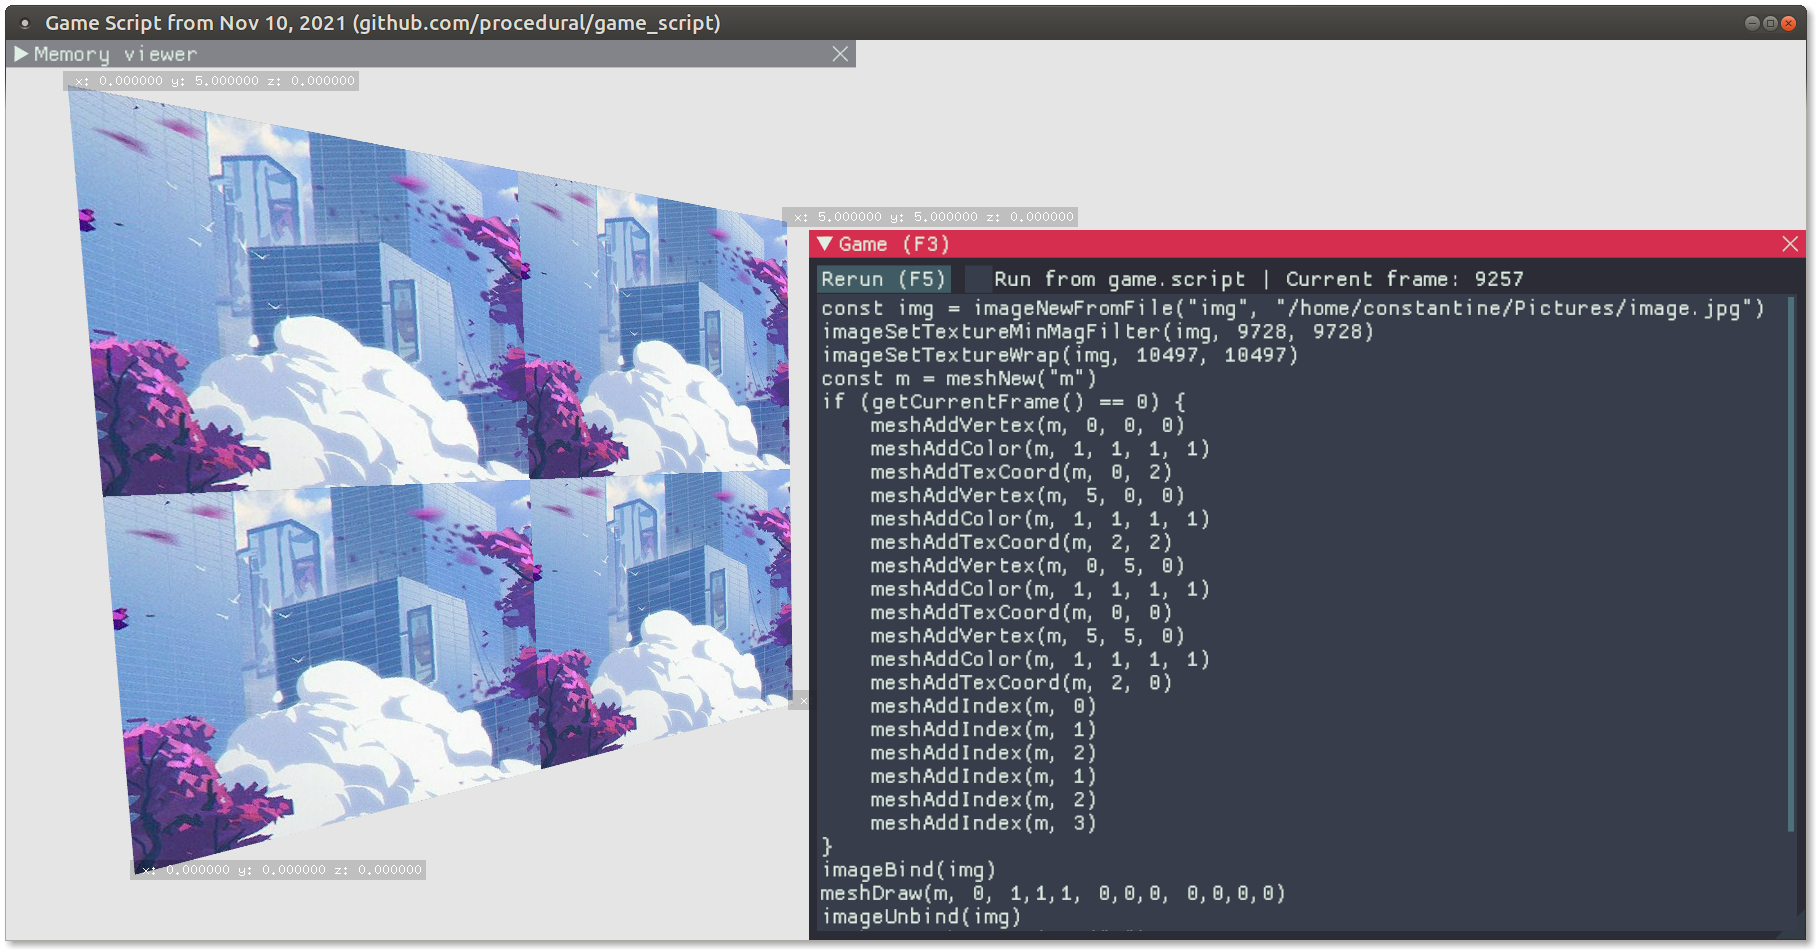This screenshot has height=950, width=1816.
Task: Click the meshAddVertex(m, 5, 0, 0) line
Action: coord(1027,496)
